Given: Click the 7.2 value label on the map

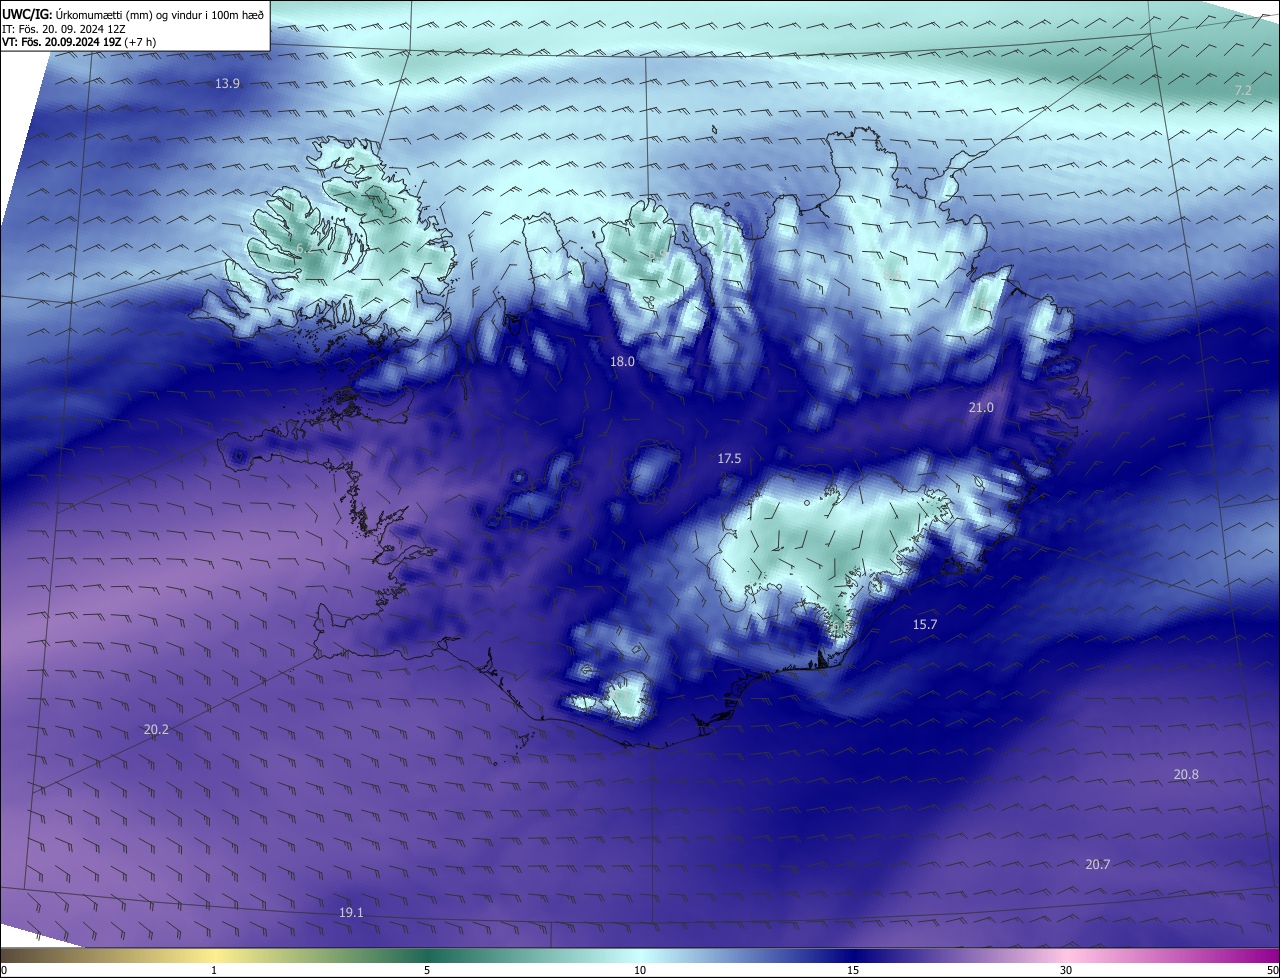Looking at the screenshot, I should tap(1243, 90).
